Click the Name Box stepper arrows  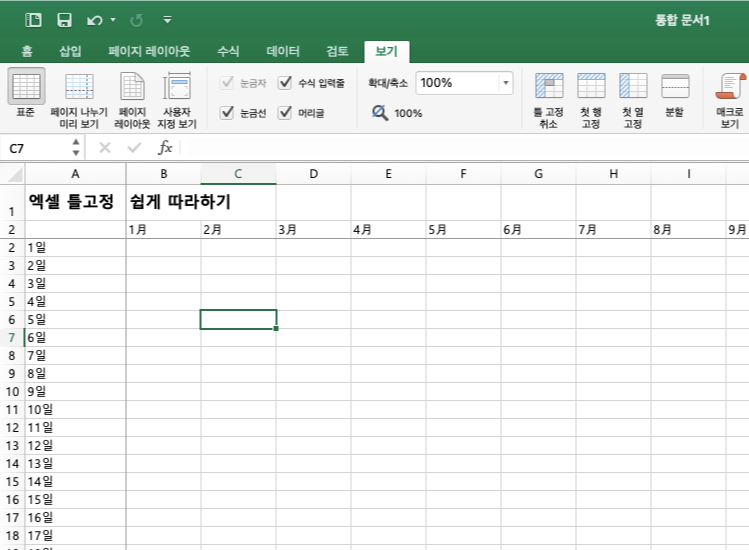tap(76, 147)
